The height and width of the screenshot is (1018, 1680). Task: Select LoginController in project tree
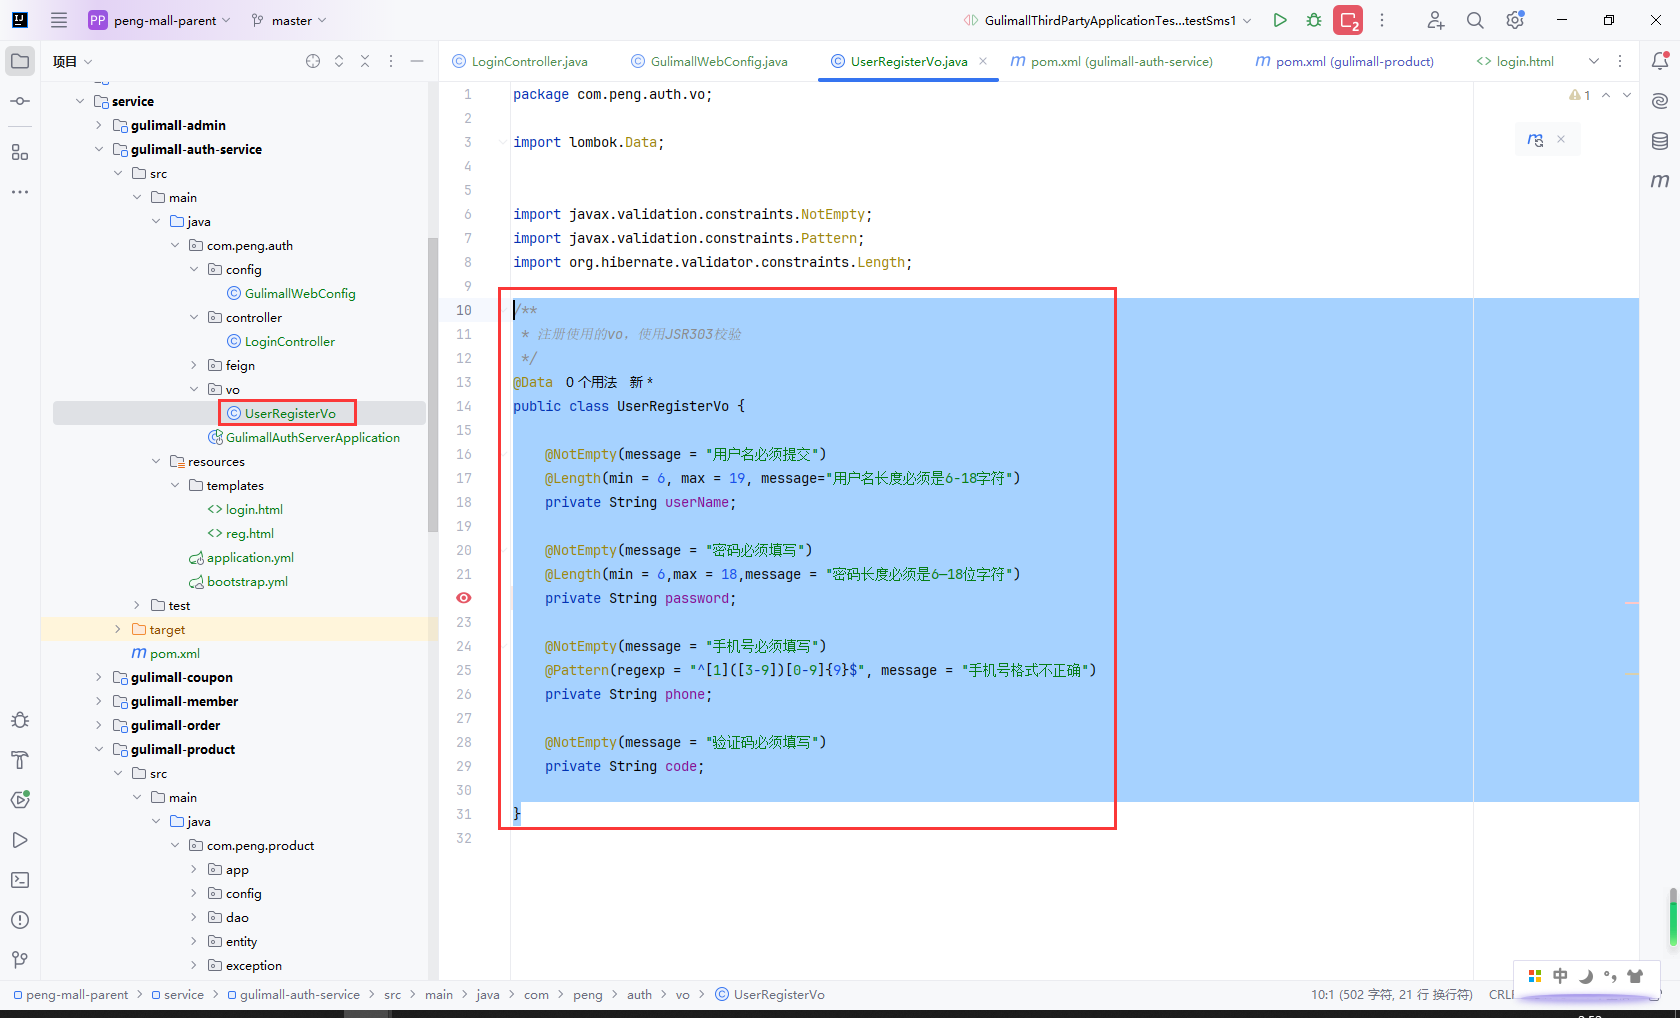click(x=281, y=341)
